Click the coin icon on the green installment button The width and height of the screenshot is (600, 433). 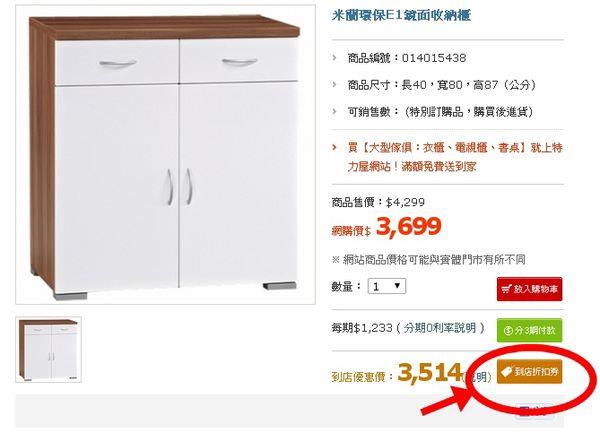(x=508, y=330)
